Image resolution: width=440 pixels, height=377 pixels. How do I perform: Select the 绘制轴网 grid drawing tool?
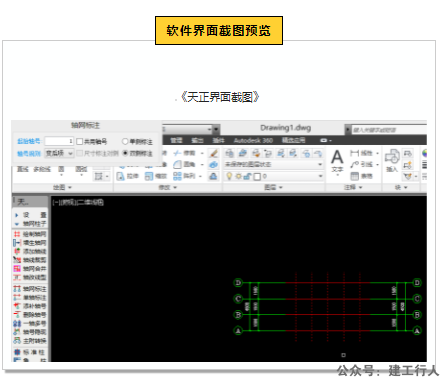[30, 234]
